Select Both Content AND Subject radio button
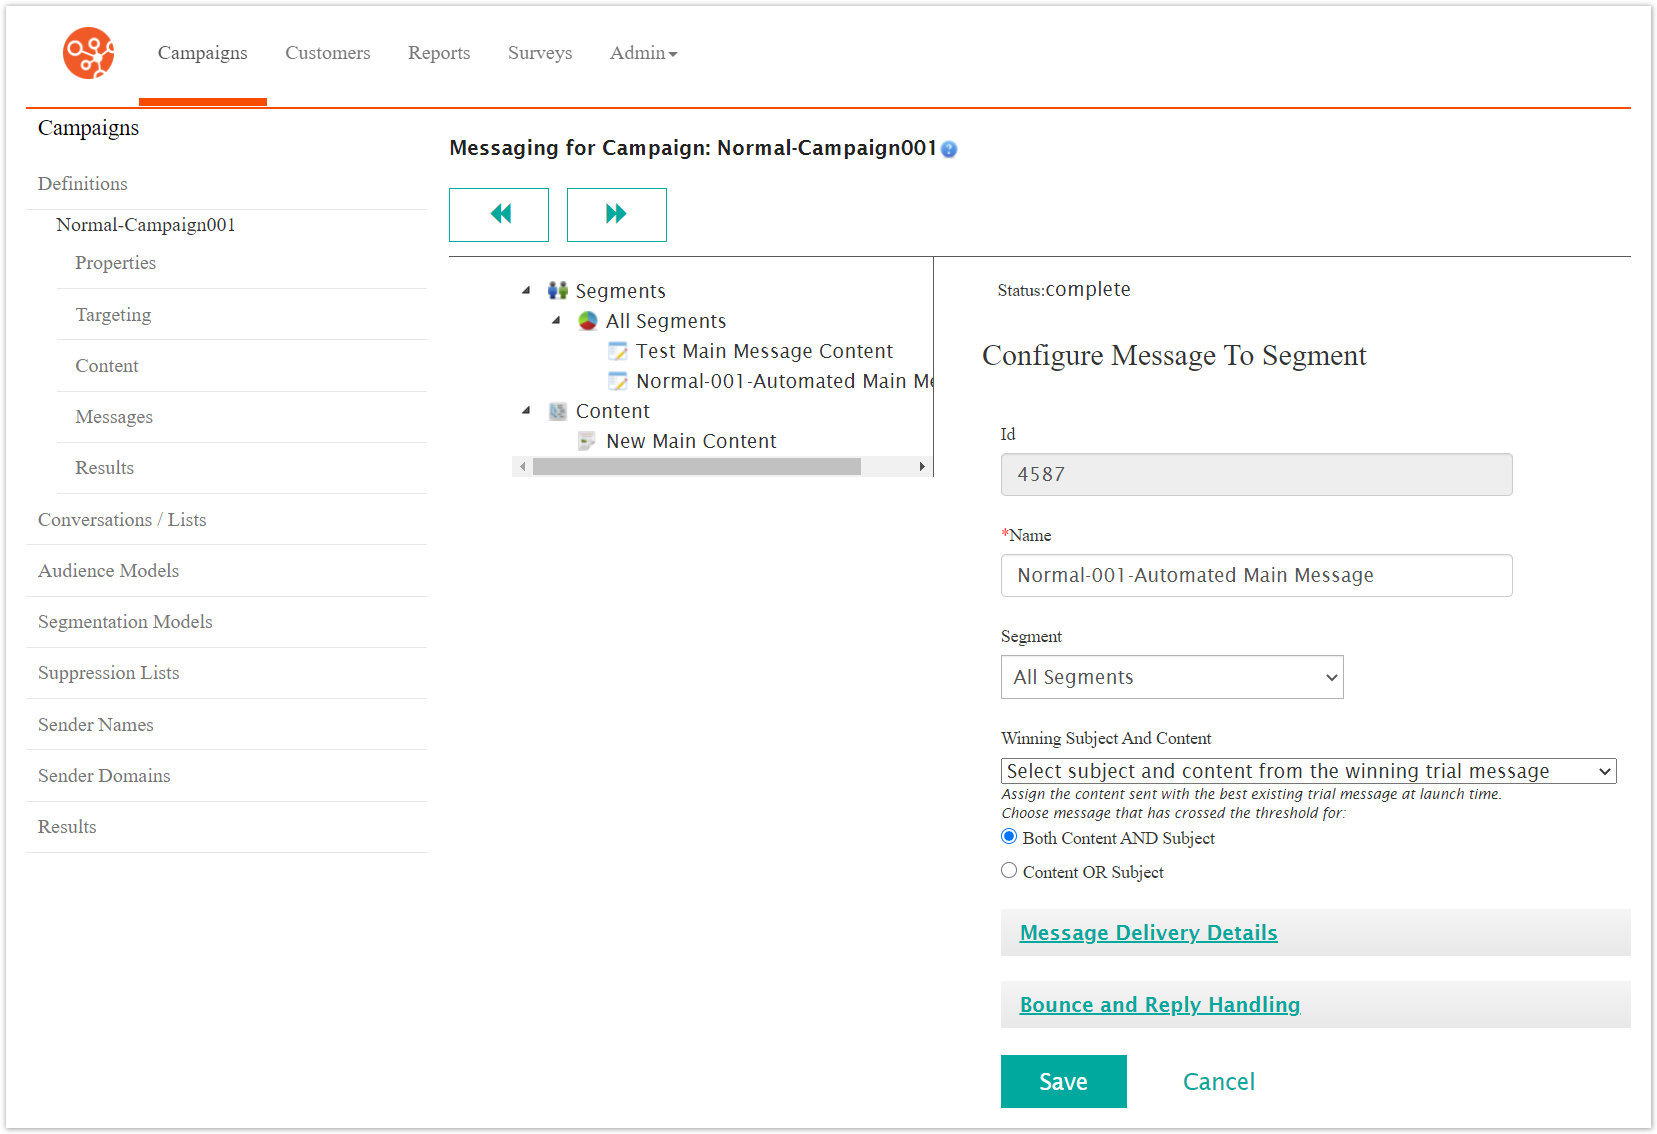The image size is (1657, 1134). [1009, 837]
